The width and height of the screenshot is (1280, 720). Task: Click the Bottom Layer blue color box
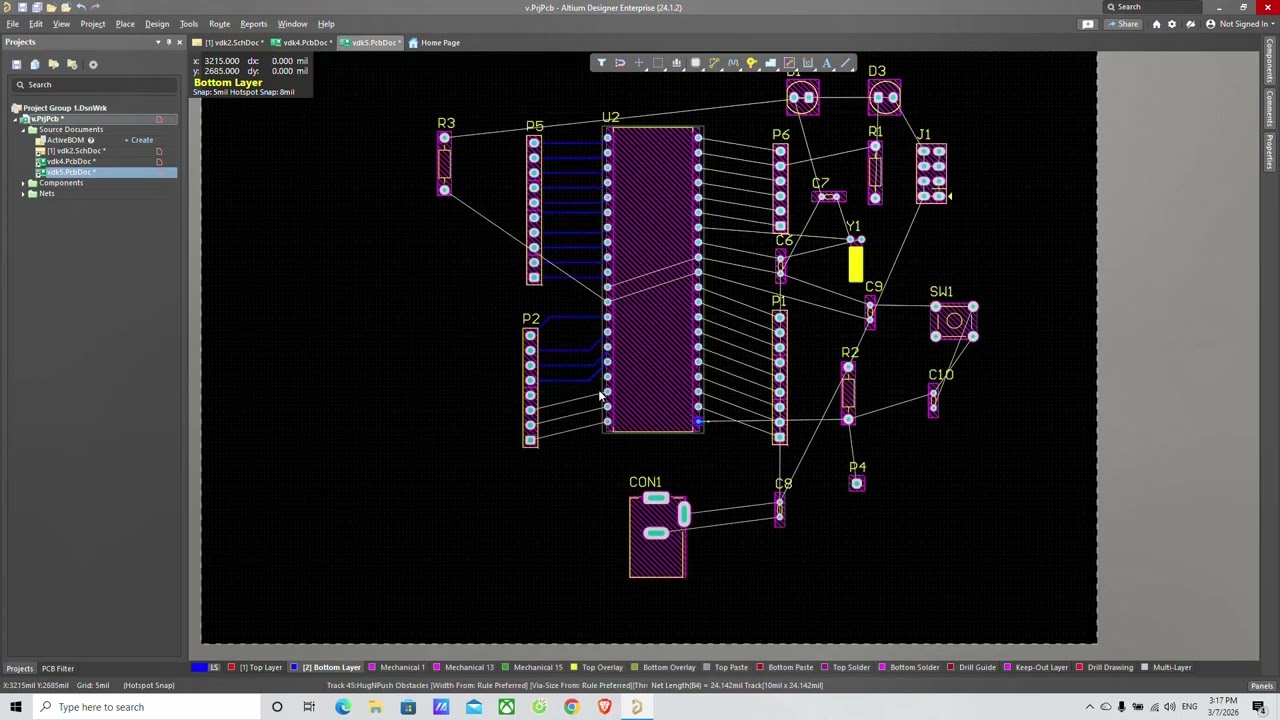coord(294,667)
